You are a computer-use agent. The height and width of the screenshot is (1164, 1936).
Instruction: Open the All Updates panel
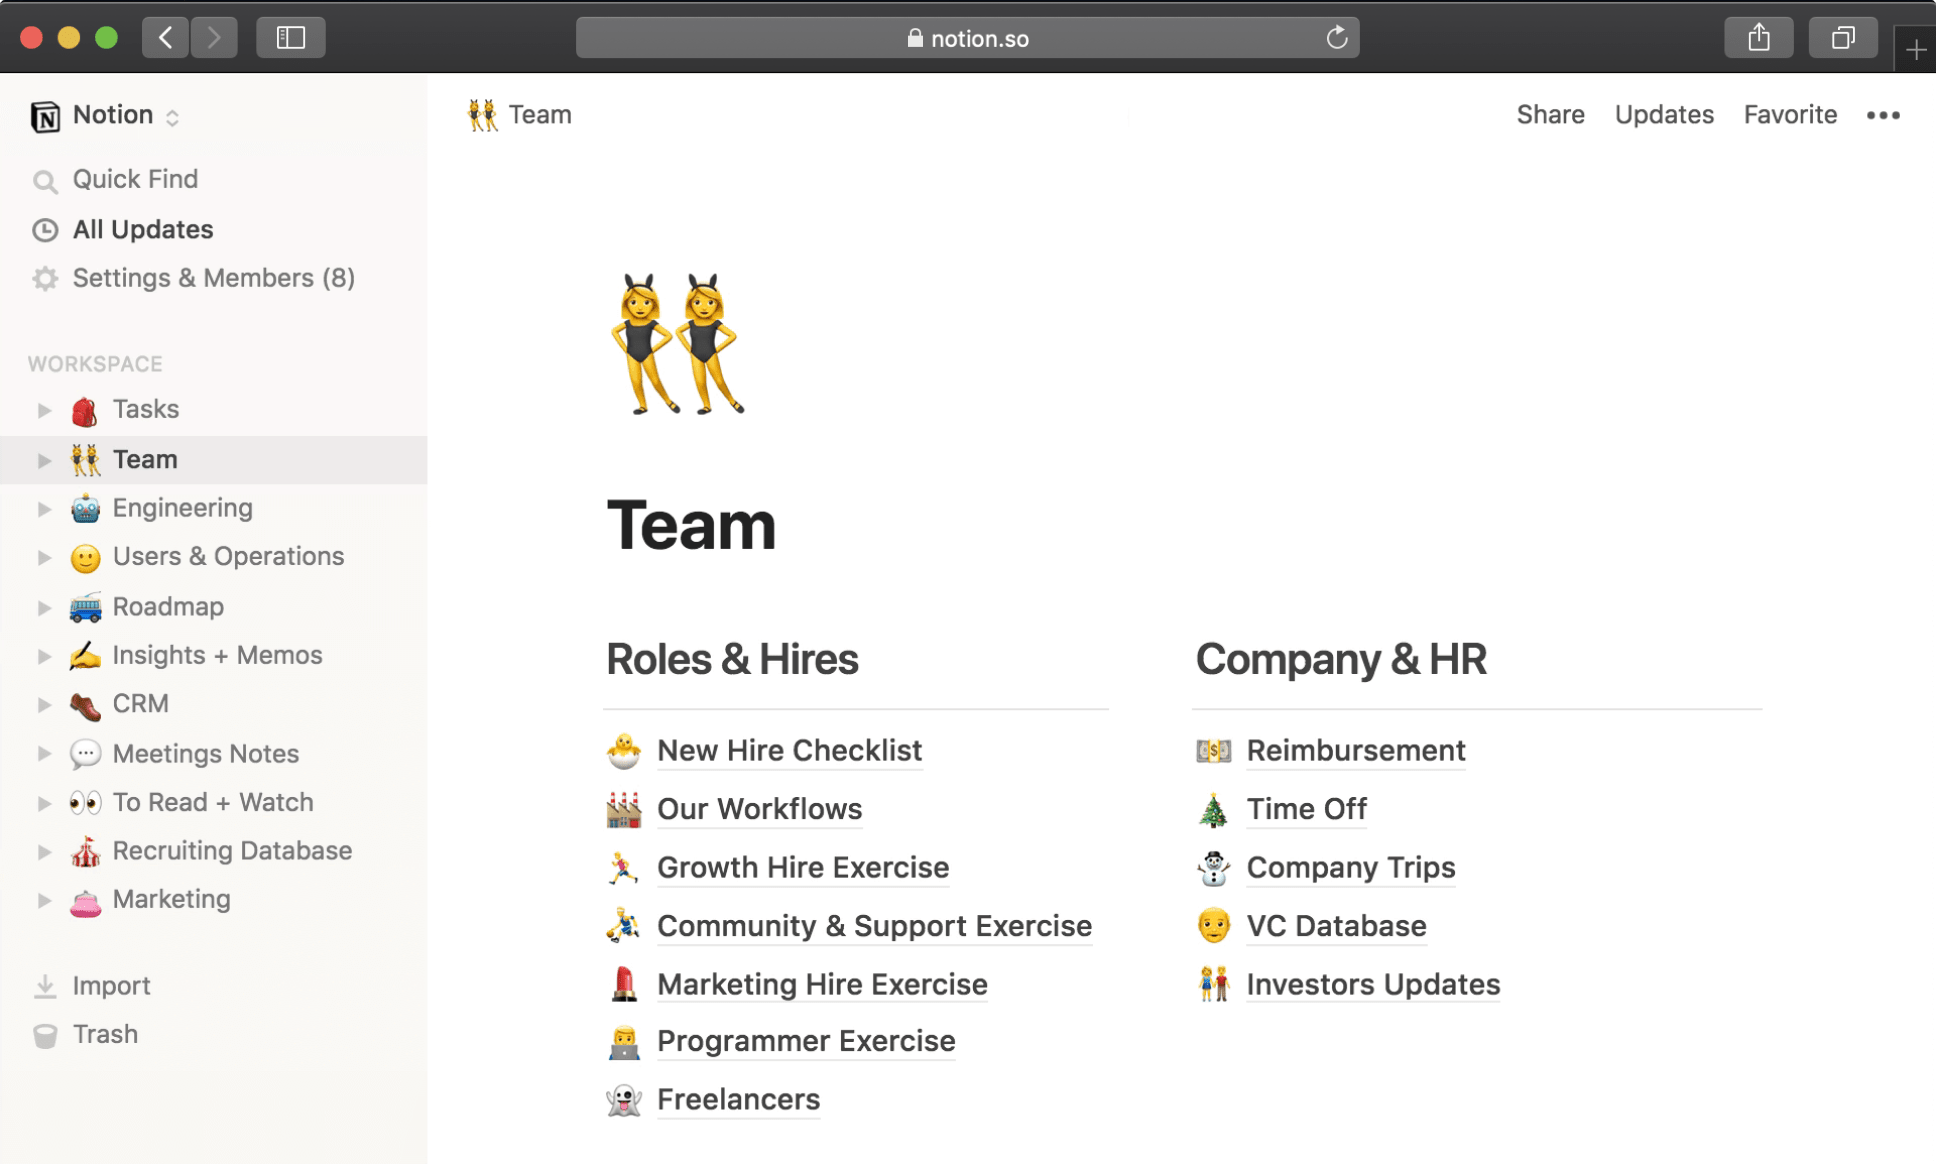pyautogui.click(x=142, y=229)
